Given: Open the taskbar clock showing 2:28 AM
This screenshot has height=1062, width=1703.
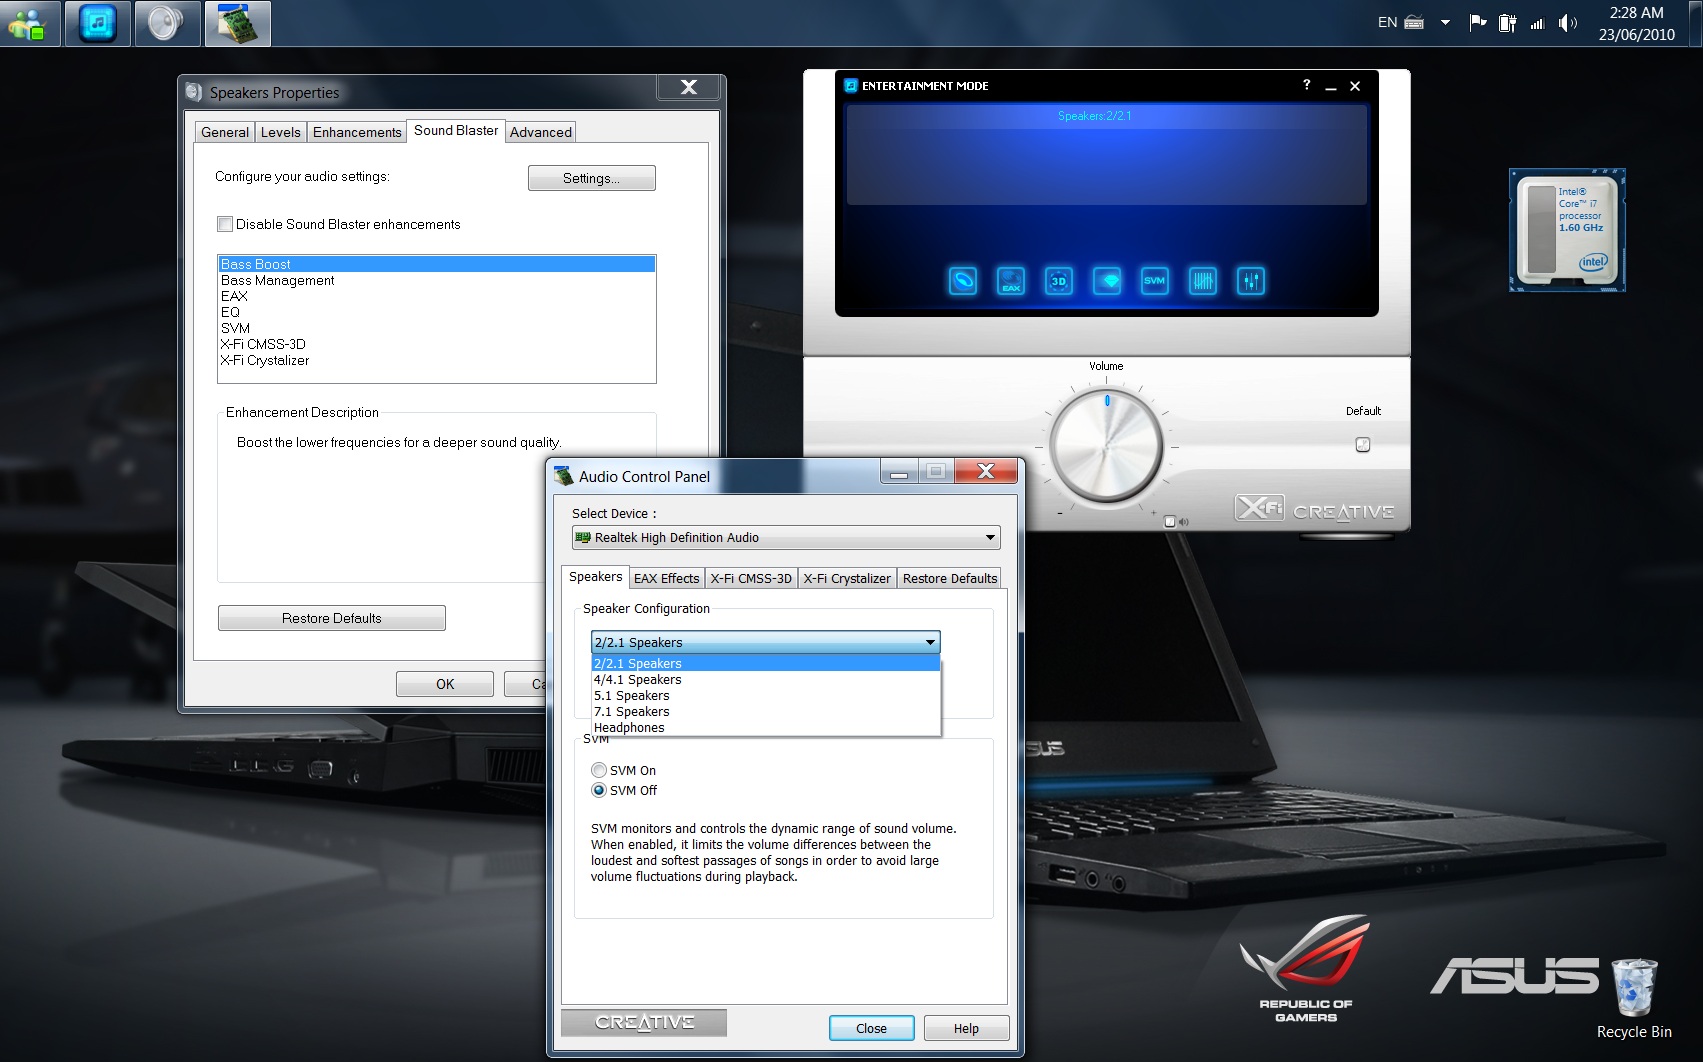Looking at the screenshot, I should click(1636, 23).
